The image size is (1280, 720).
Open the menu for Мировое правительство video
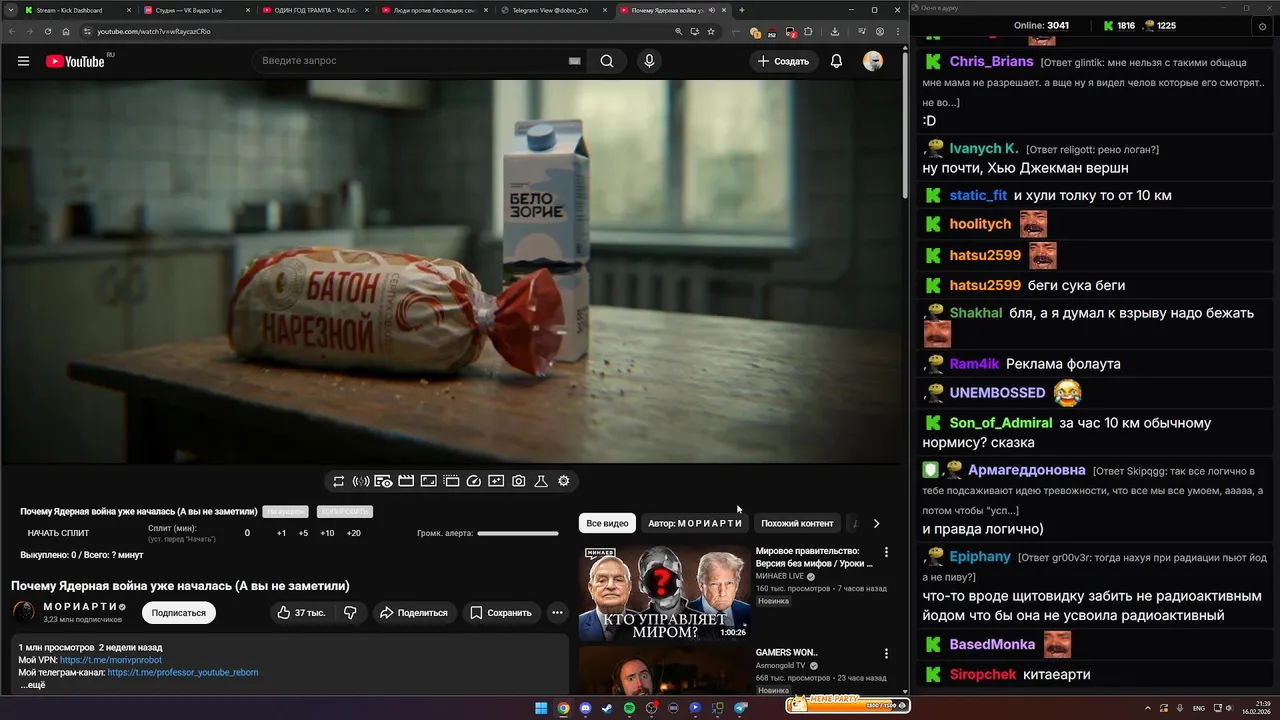point(886,552)
